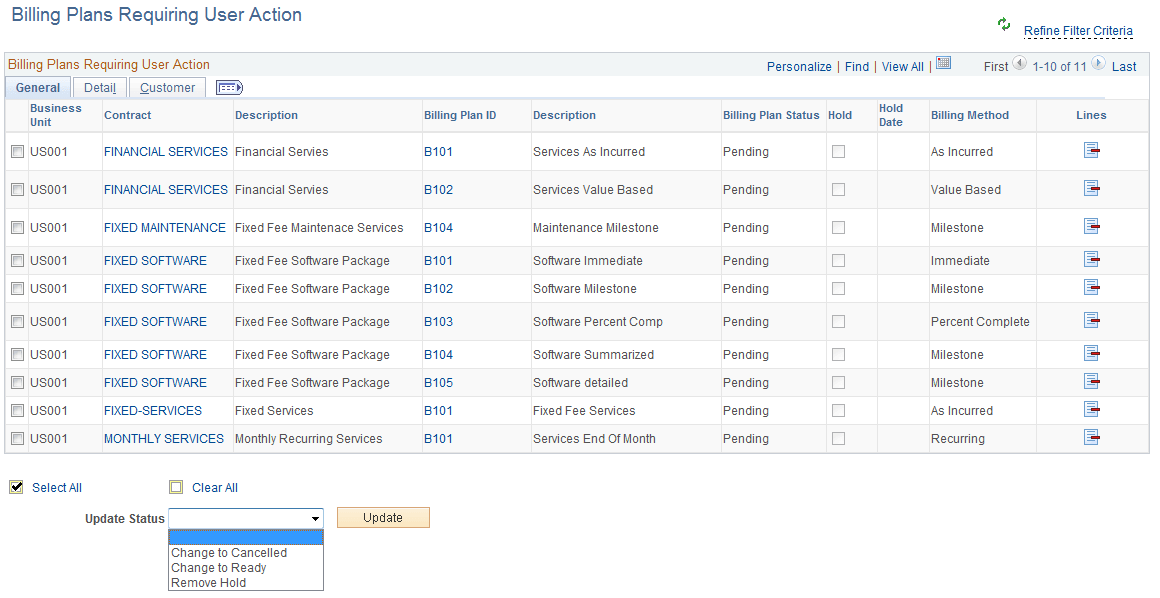This screenshot has width=1160, height=598.
Task: Click the show-all-columns keyboard icon
Action: tap(228, 88)
